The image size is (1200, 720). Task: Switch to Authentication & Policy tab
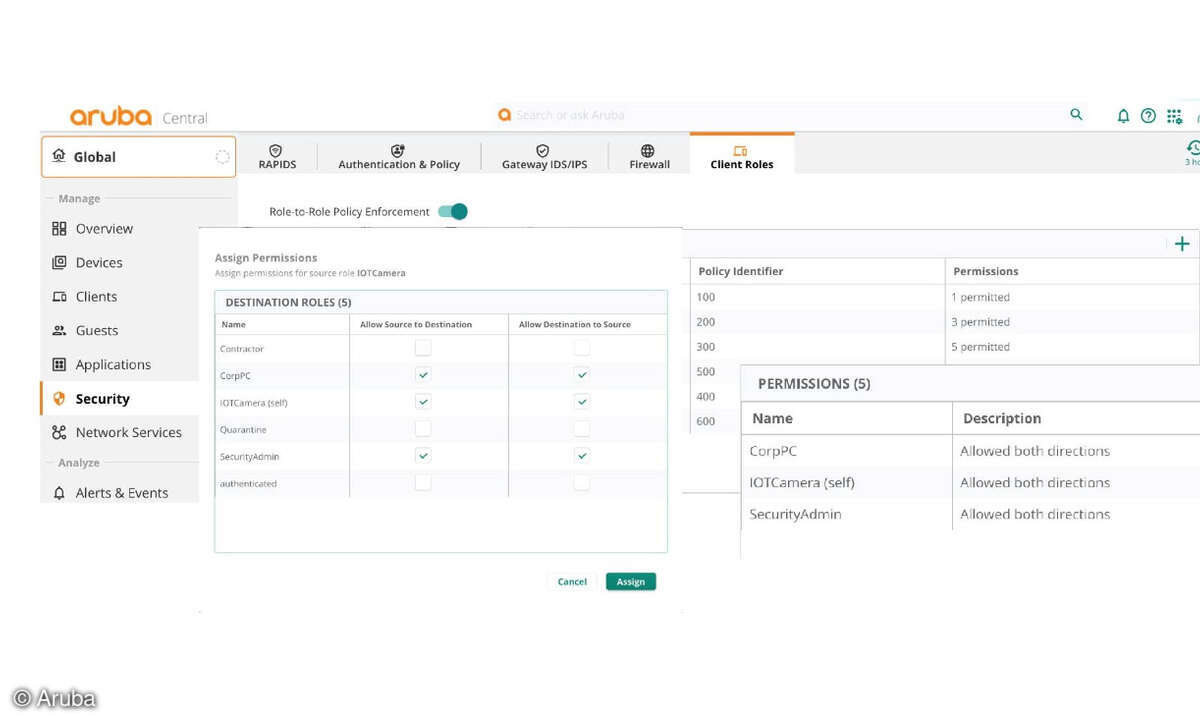click(399, 157)
